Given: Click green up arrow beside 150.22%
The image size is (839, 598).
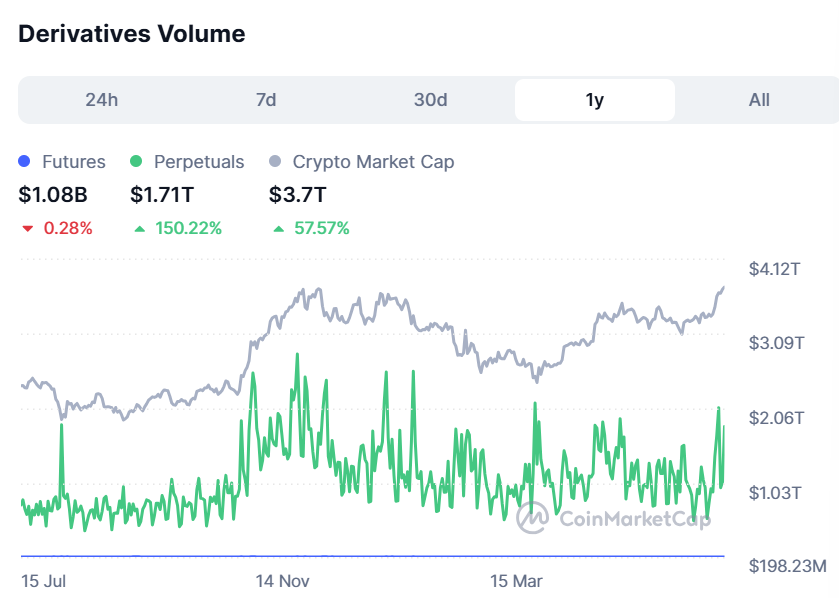Looking at the screenshot, I should point(139,229).
